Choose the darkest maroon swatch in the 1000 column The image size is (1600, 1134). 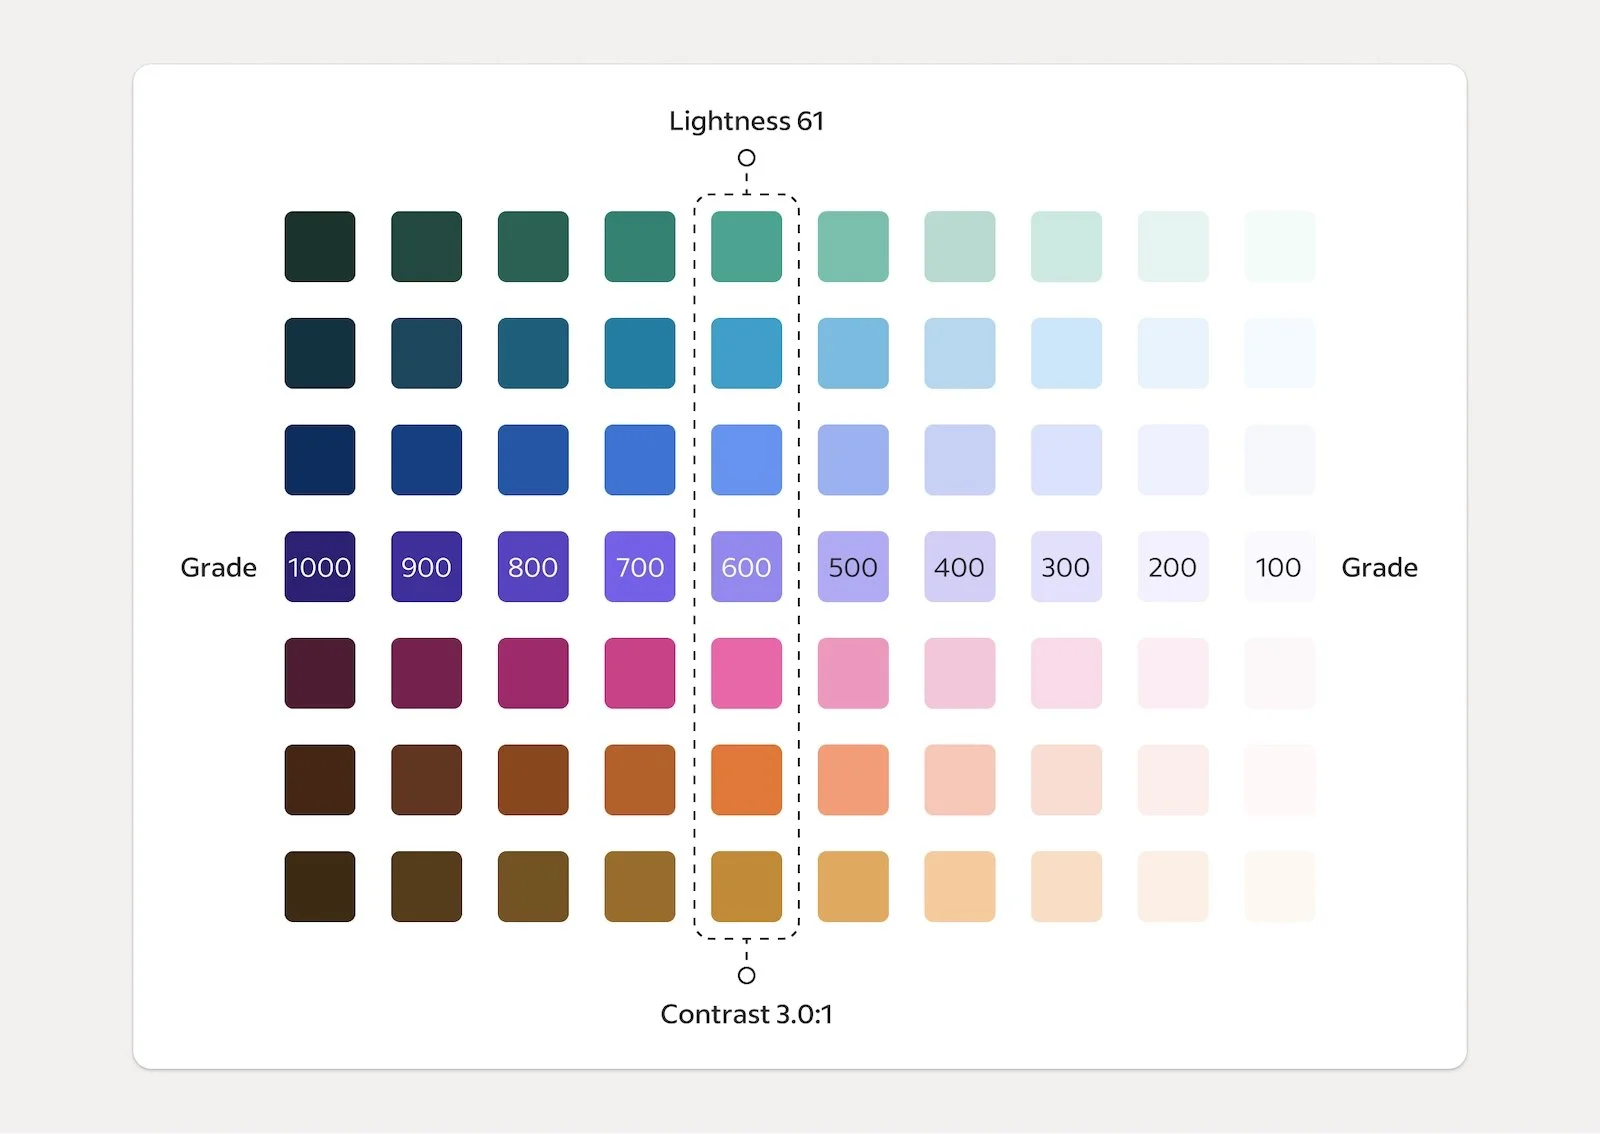tap(320, 673)
